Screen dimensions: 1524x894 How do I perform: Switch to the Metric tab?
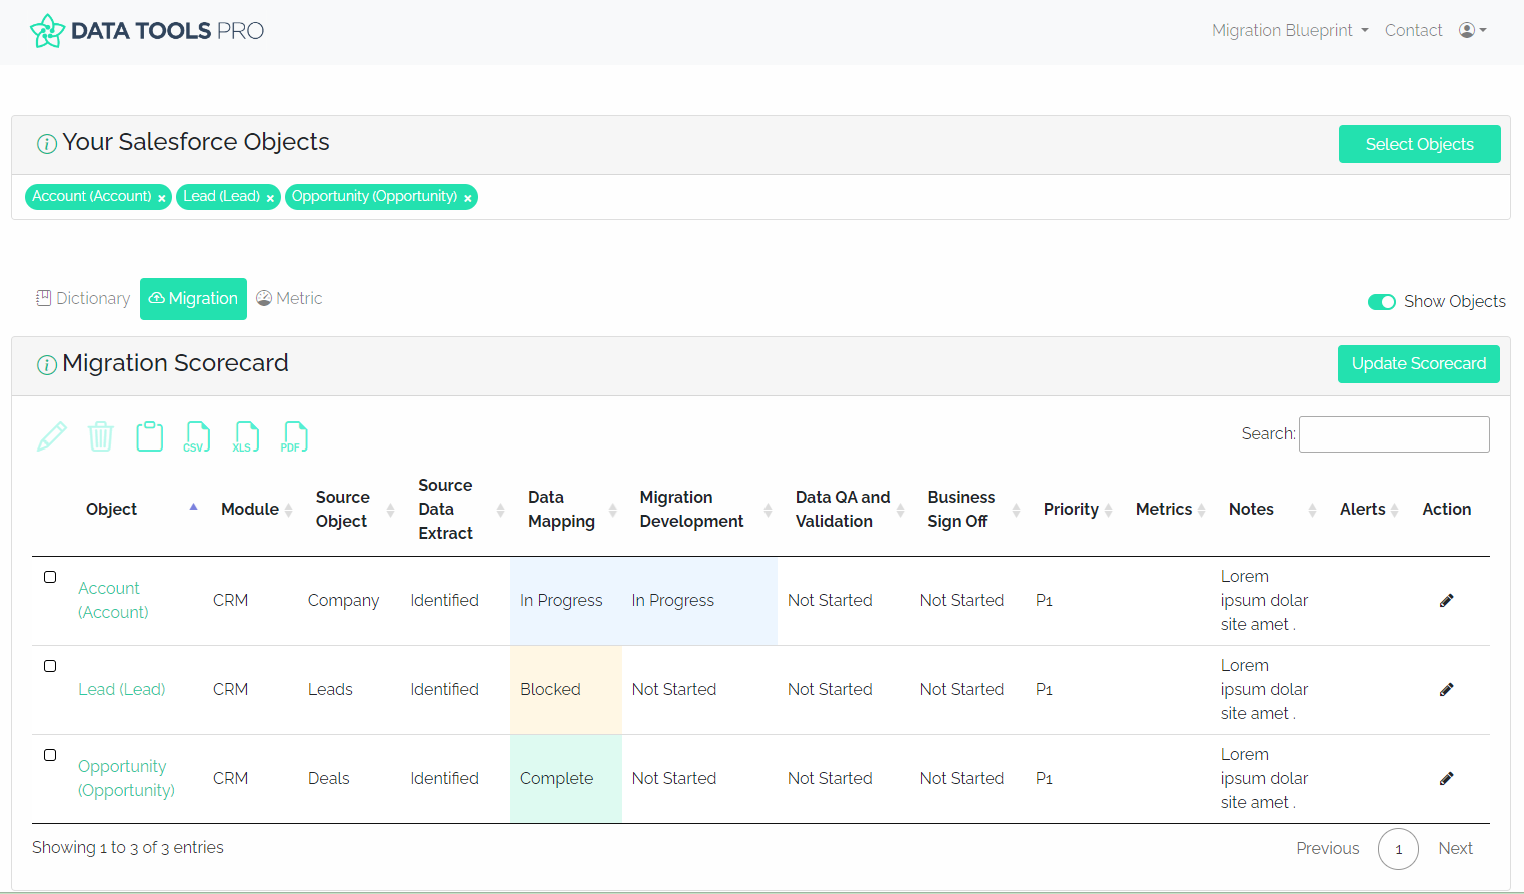coord(289,299)
